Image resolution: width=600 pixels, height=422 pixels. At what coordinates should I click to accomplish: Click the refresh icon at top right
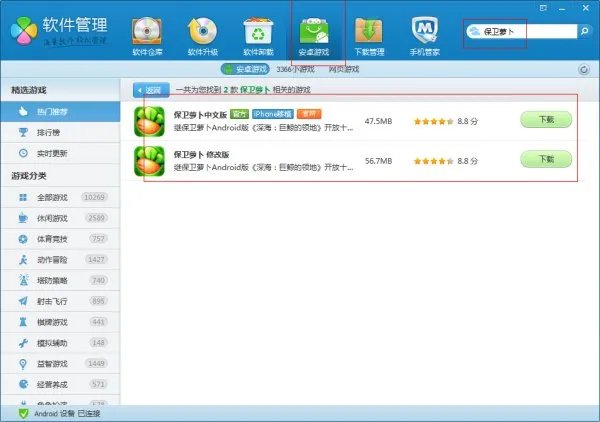click(x=583, y=70)
